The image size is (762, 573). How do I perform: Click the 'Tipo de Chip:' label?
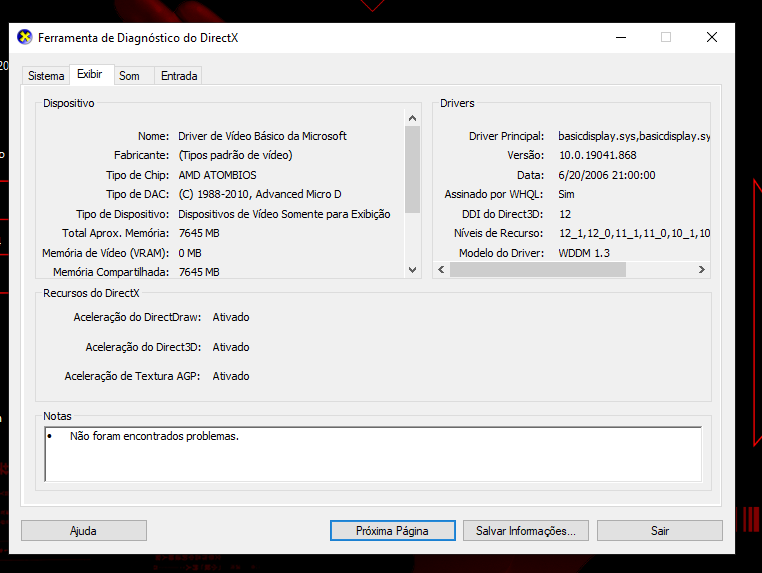(x=138, y=175)
